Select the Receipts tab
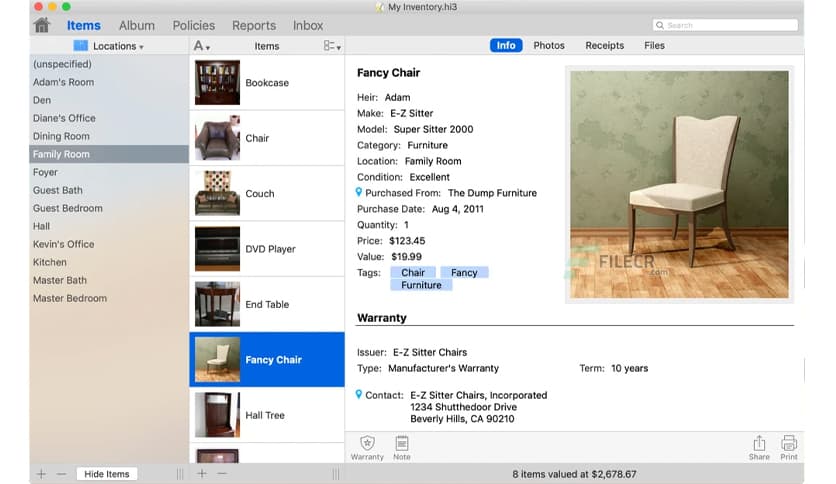 click(604, 45)
